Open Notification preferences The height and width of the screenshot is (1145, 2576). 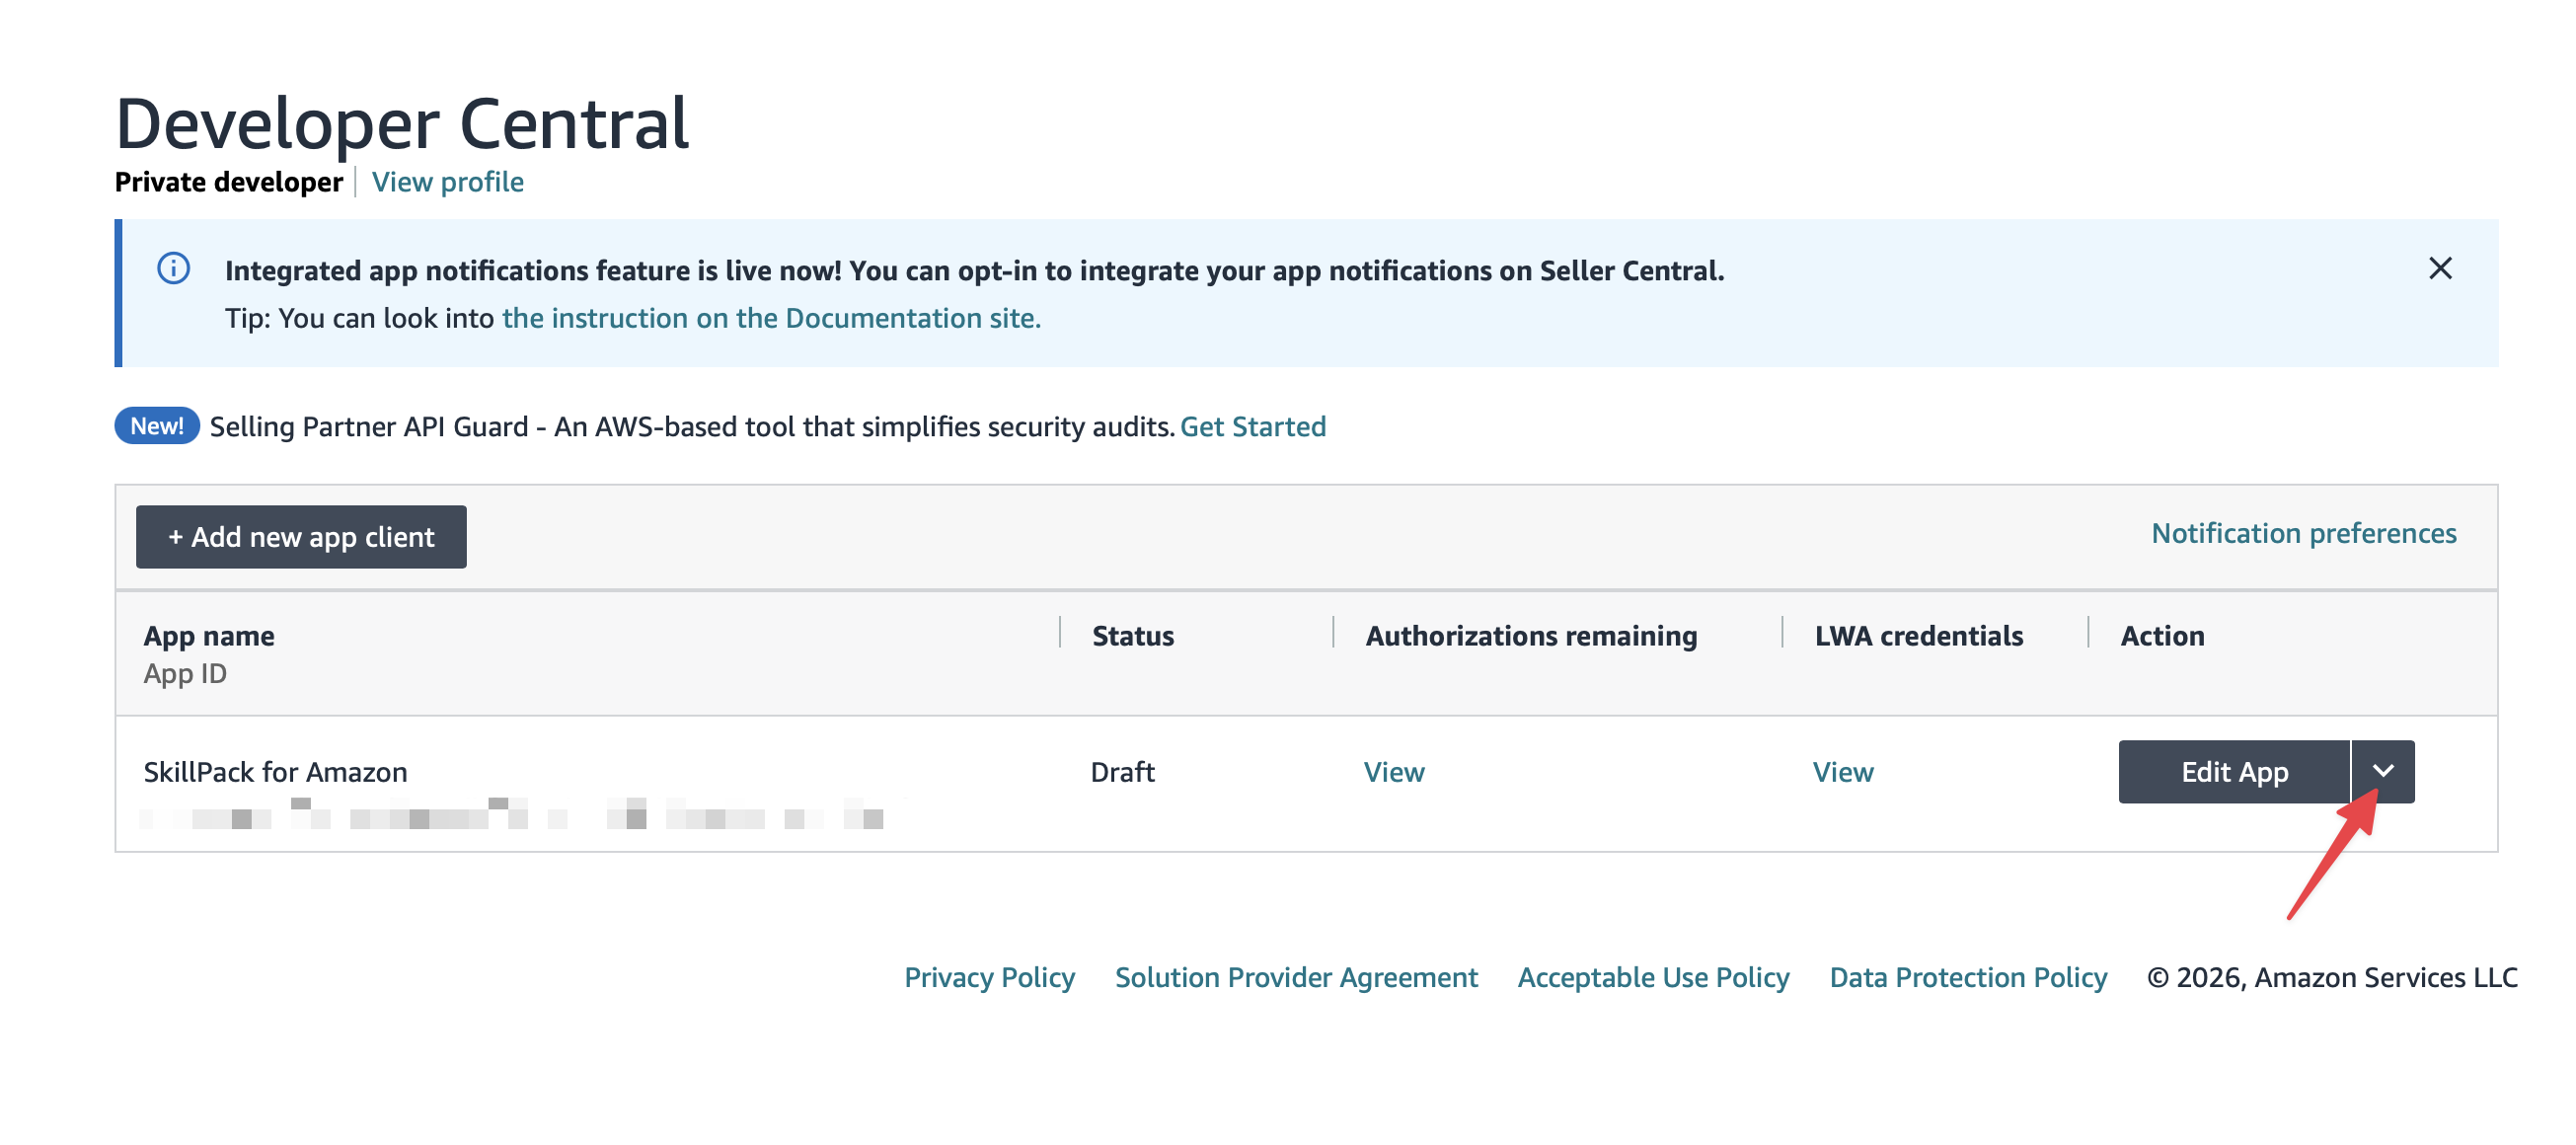coord(2303,534)
